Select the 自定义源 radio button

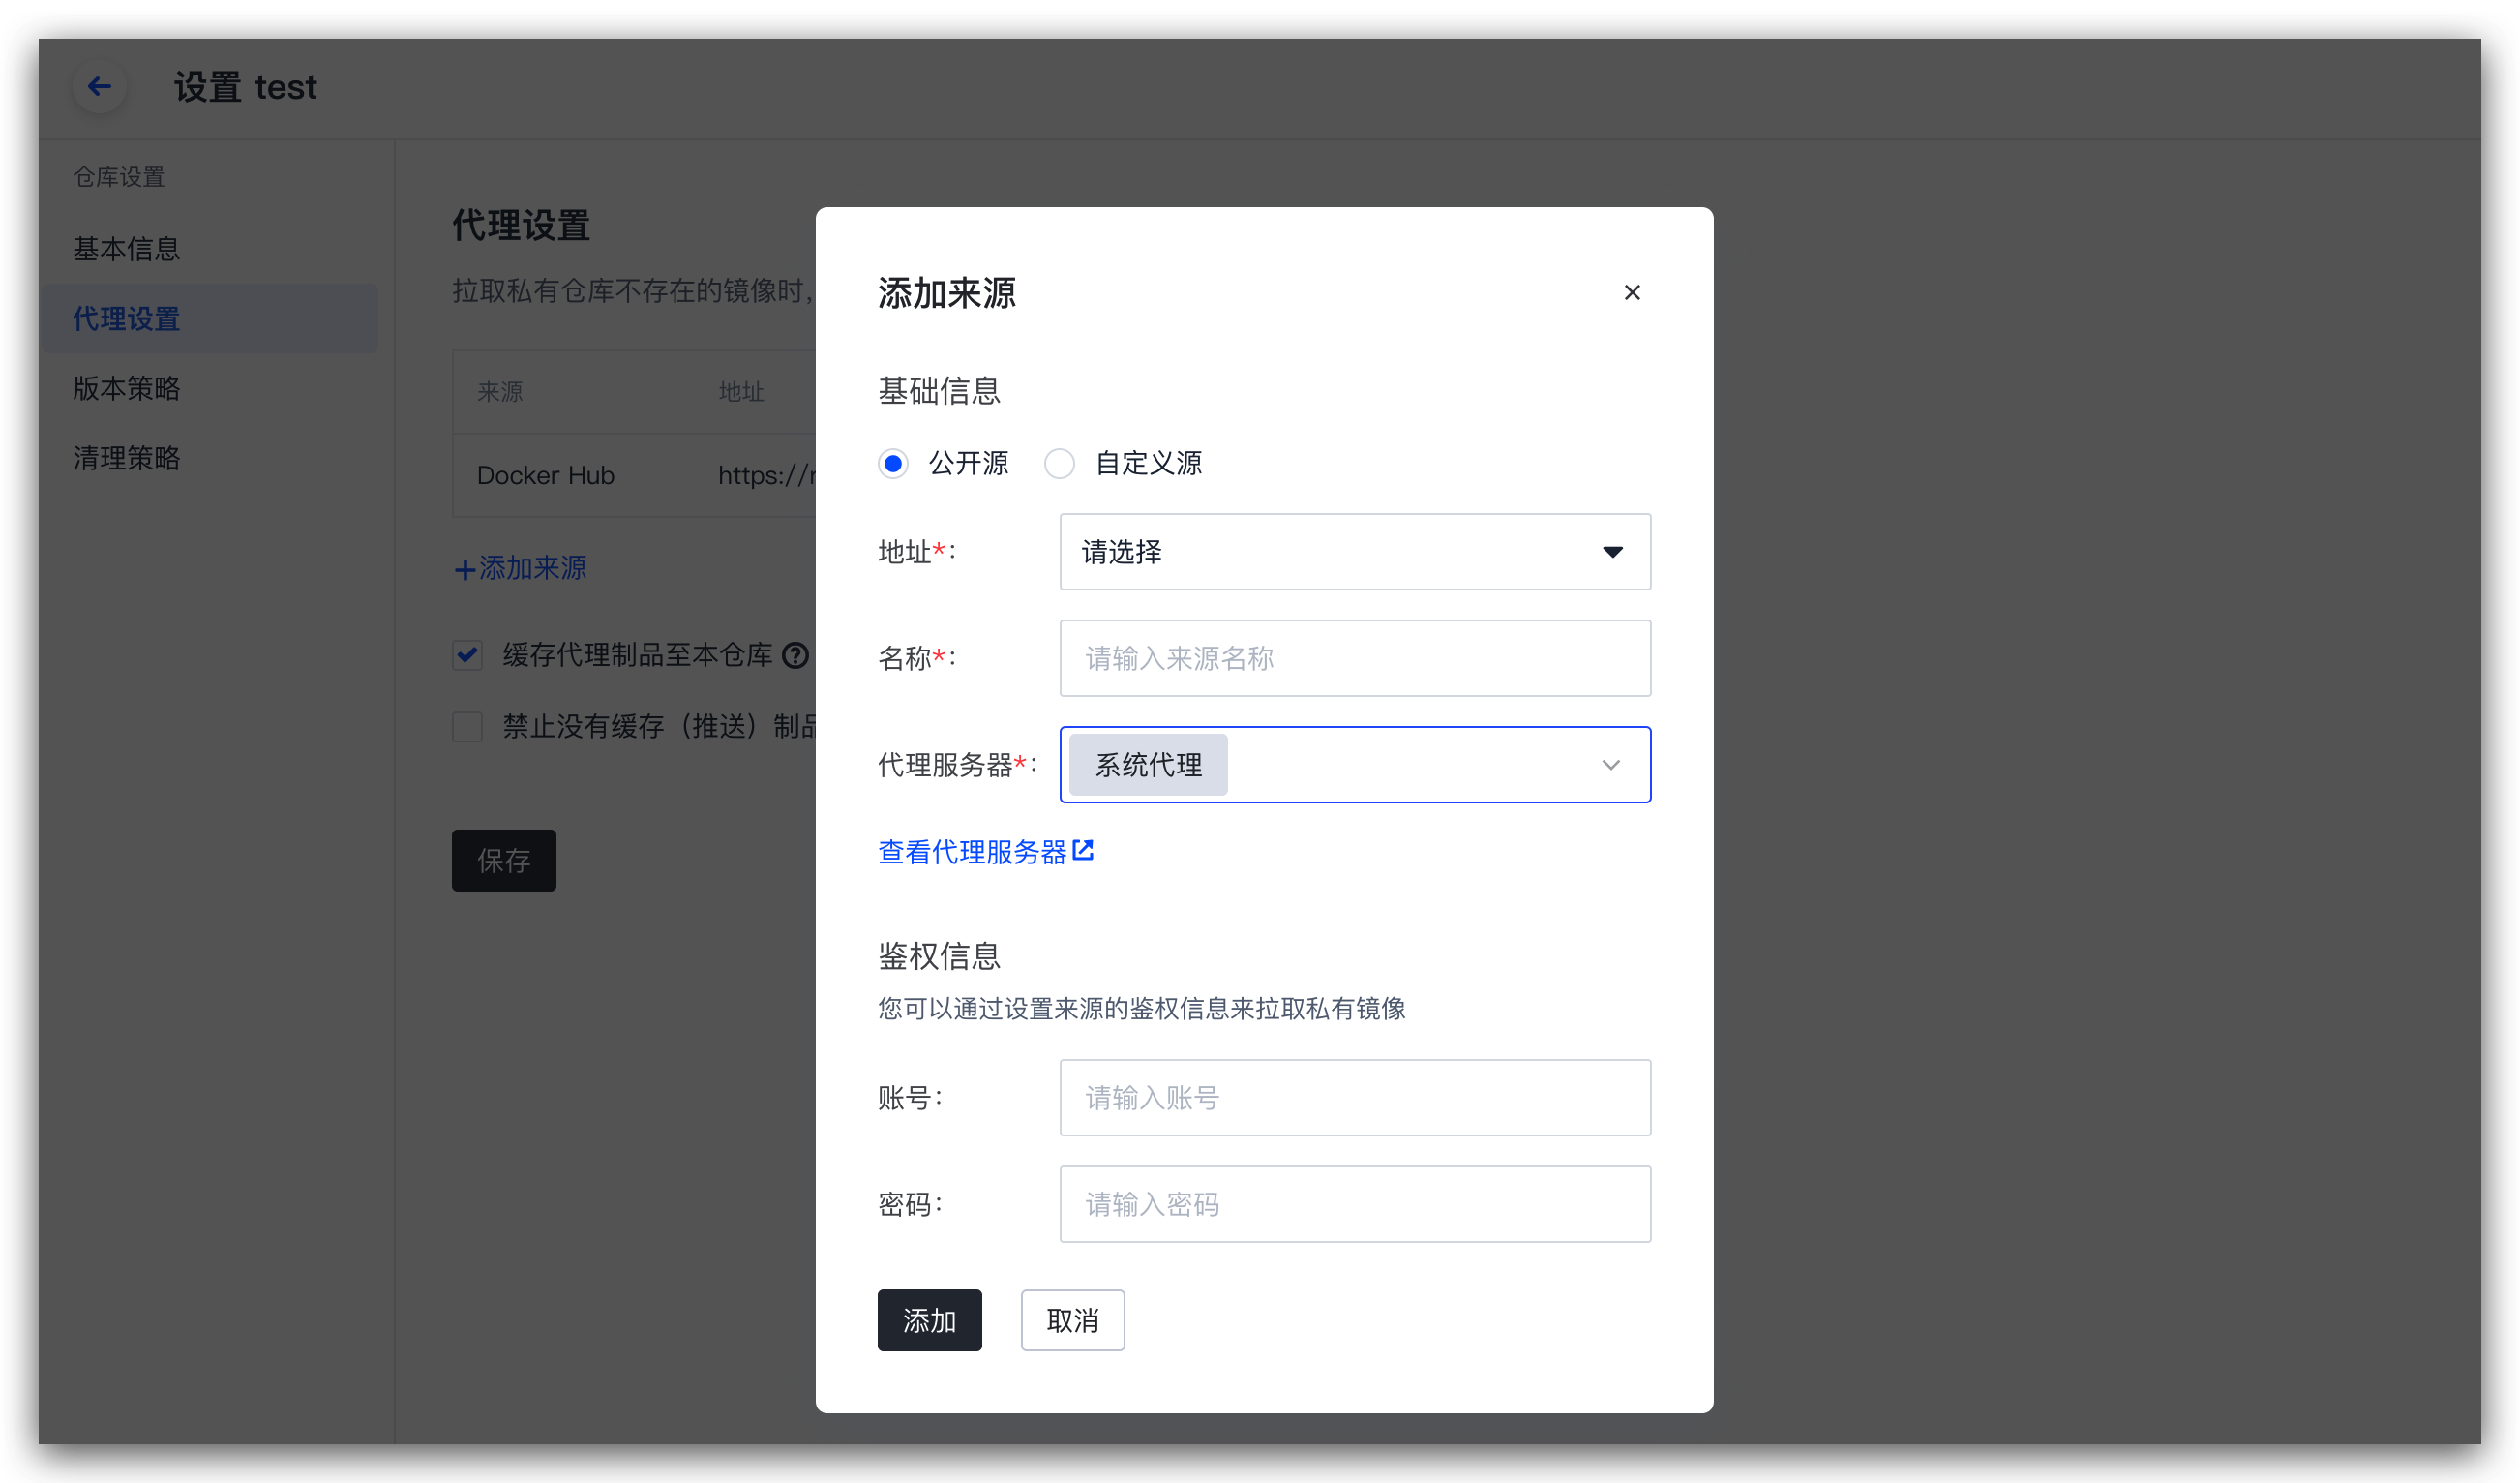pyautogui.click(x=1060, y=464)
